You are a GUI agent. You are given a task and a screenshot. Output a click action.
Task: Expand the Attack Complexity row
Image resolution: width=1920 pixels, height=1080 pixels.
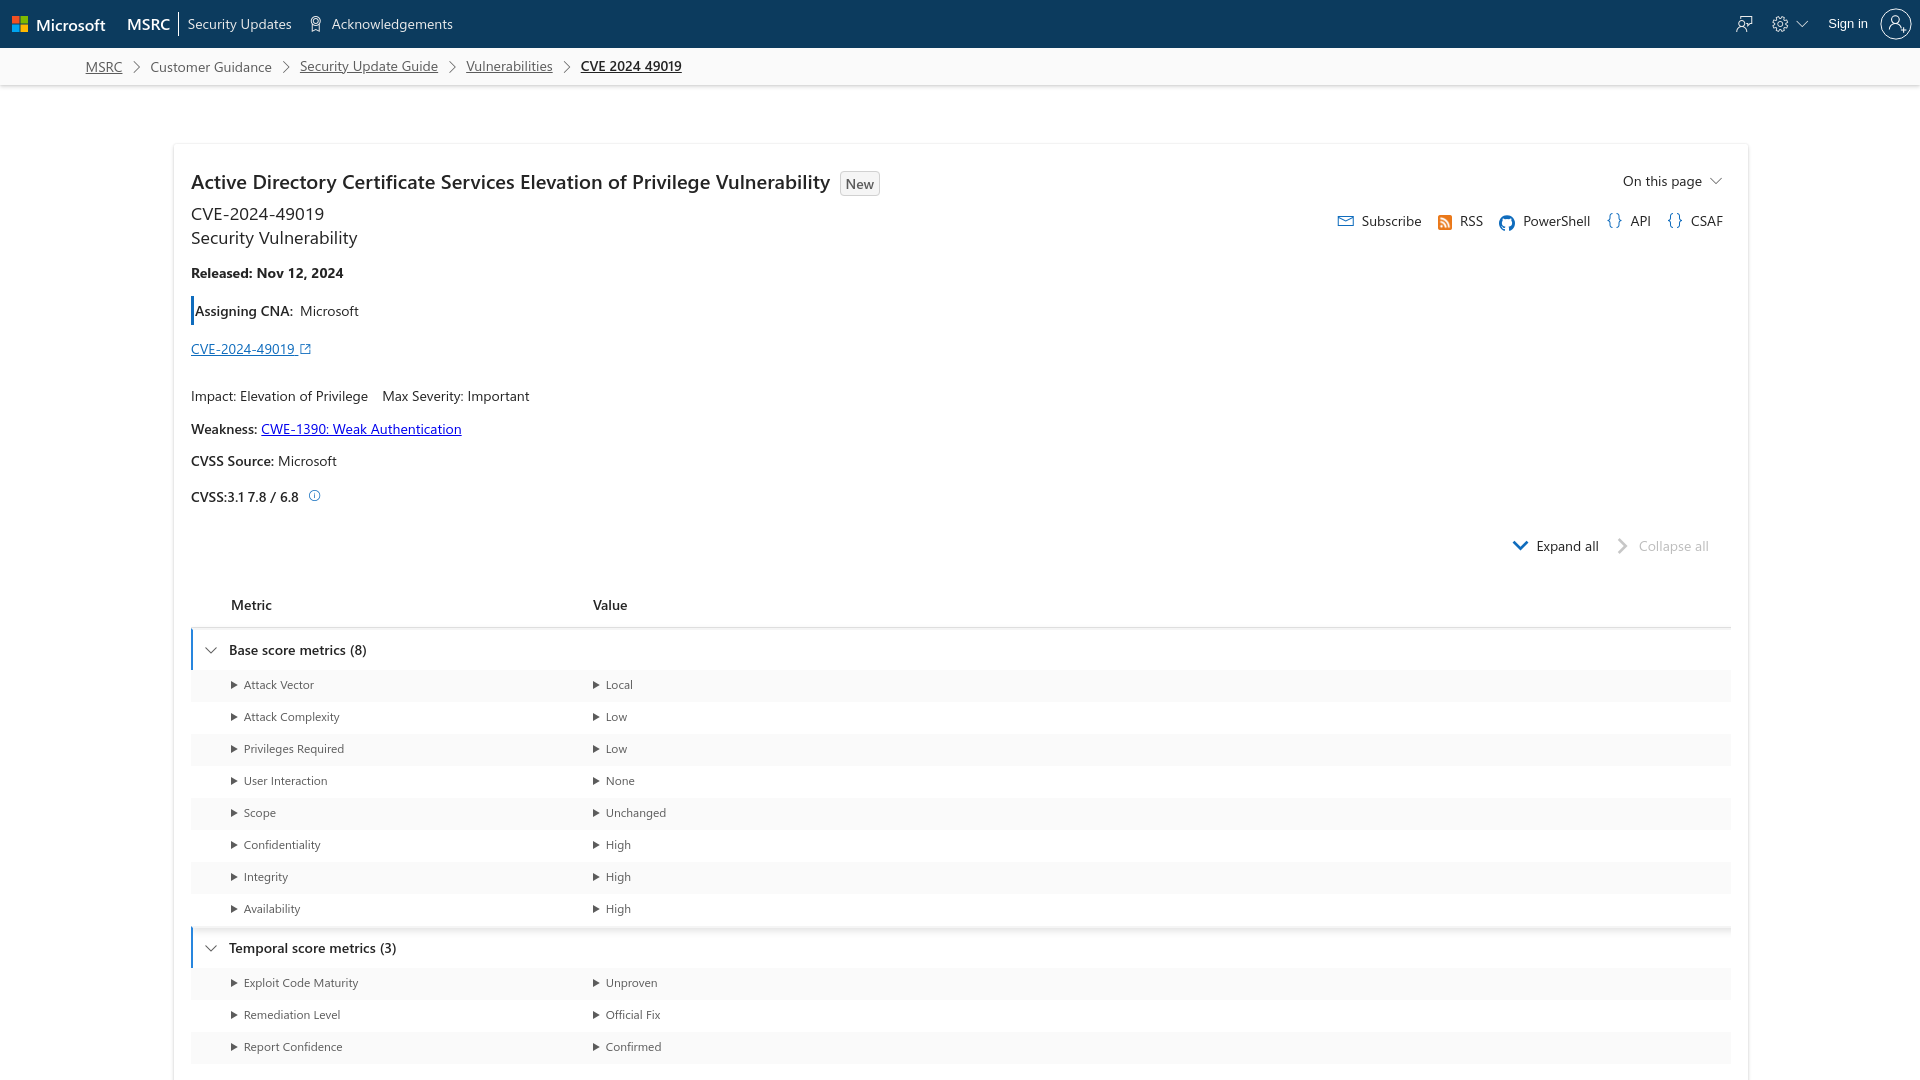point(234,717)
